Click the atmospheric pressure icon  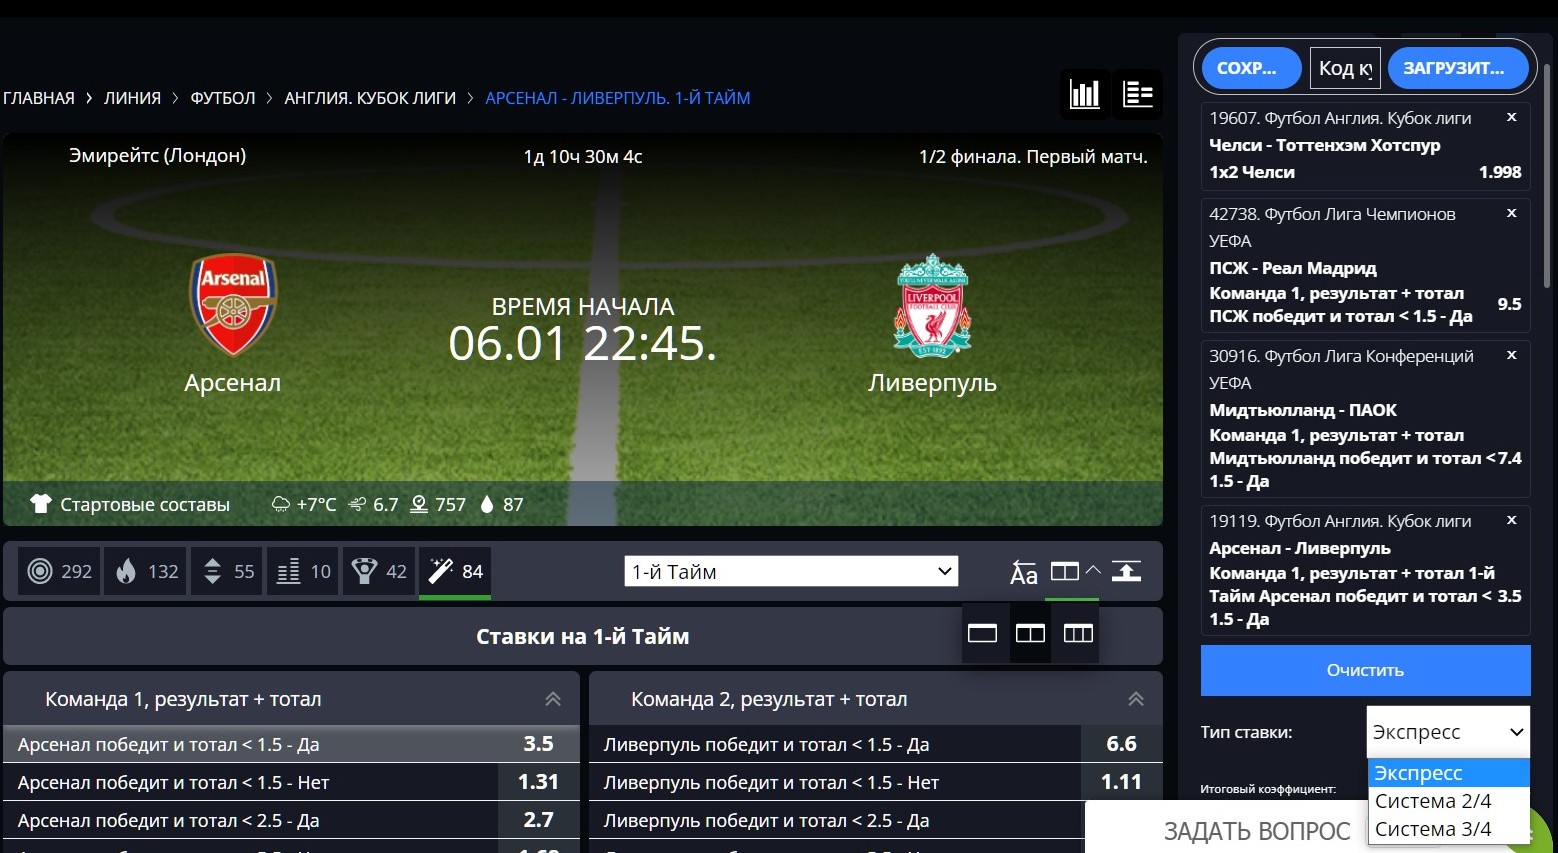click(x=420, y=504)
